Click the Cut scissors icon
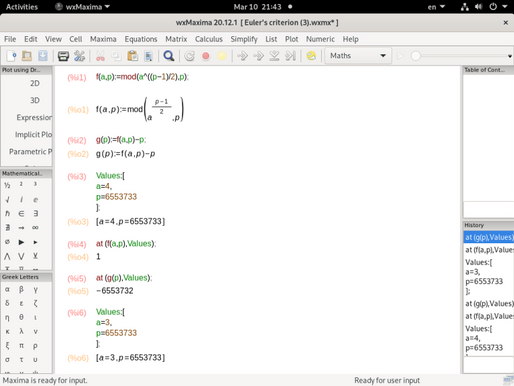This screenshot has height=386, width=514. 100,56
